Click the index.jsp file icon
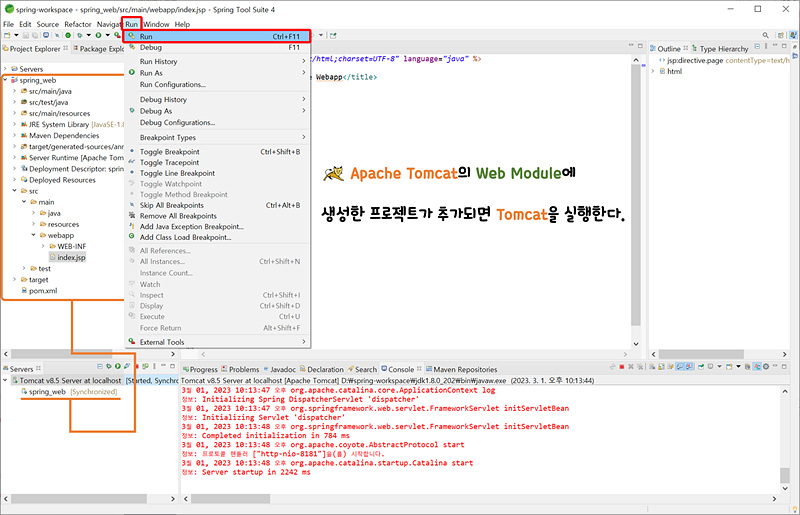Image resolution: width=800 pixels, height=515 pixels. (x=53, y=257)
